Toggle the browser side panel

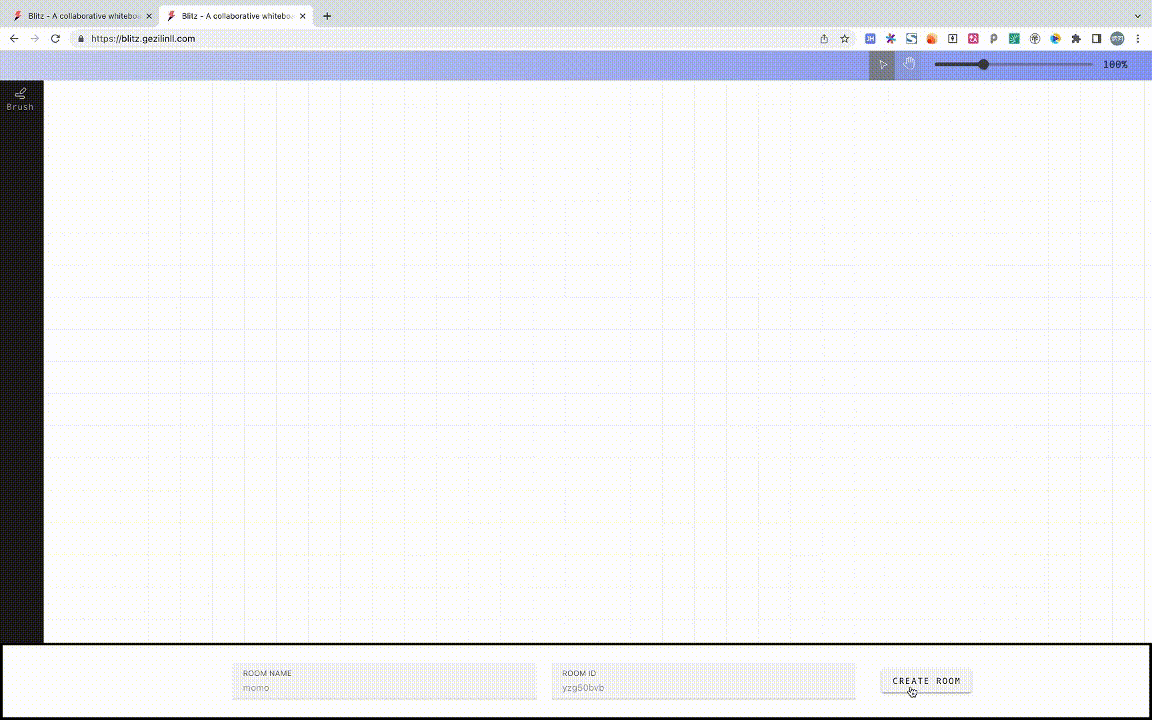[1096, 39]
